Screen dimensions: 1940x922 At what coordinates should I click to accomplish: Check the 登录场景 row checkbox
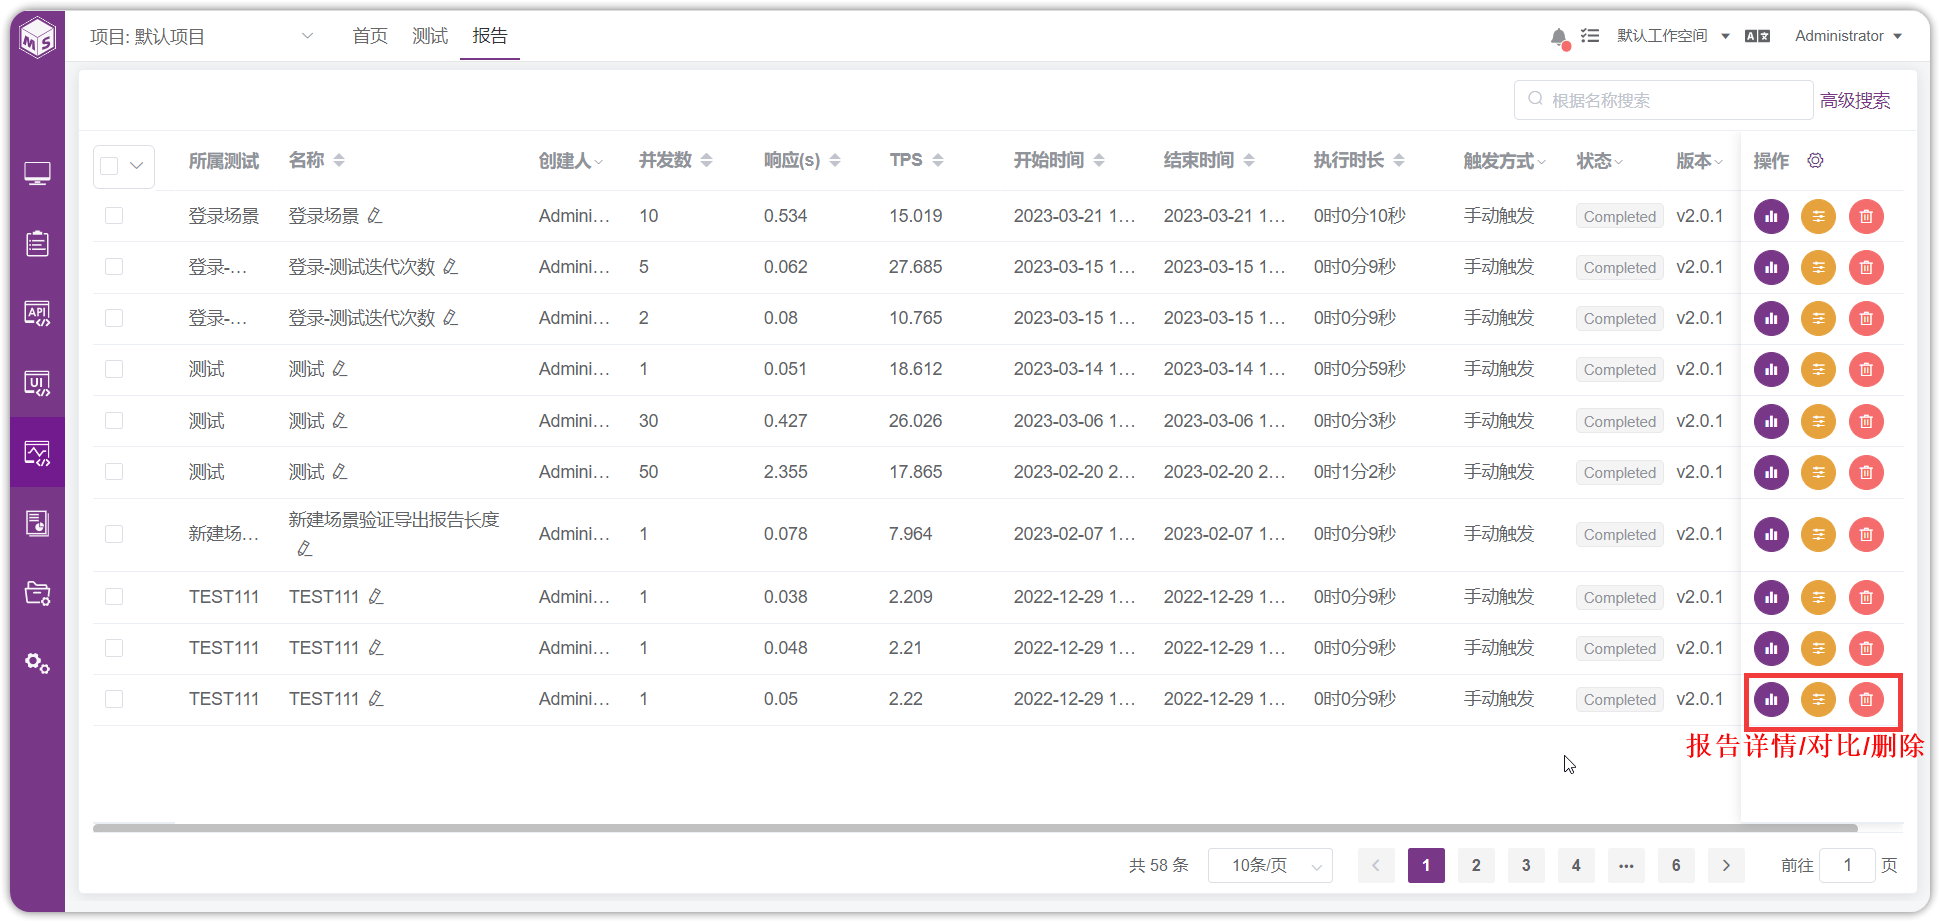click(114, 216)
